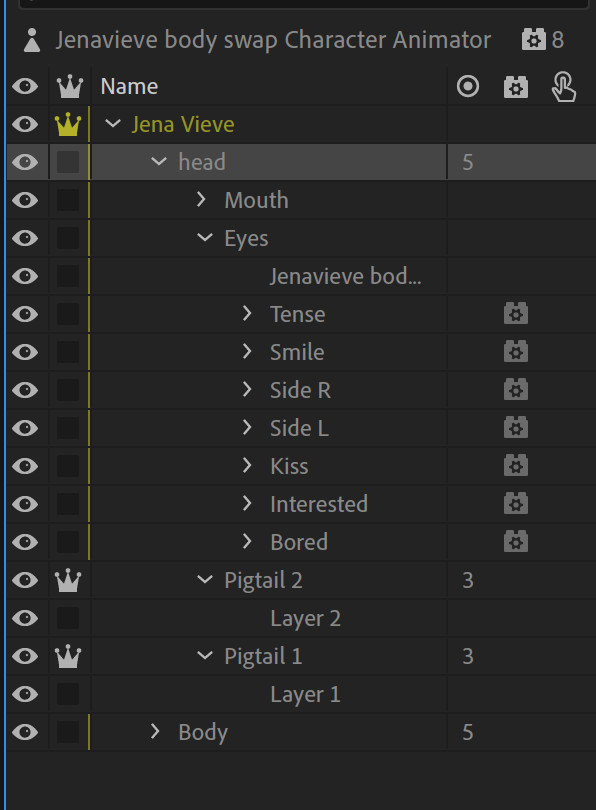Expand the Bored group
Viewport: 596px width, 810px height.
(x=247, y=541)
